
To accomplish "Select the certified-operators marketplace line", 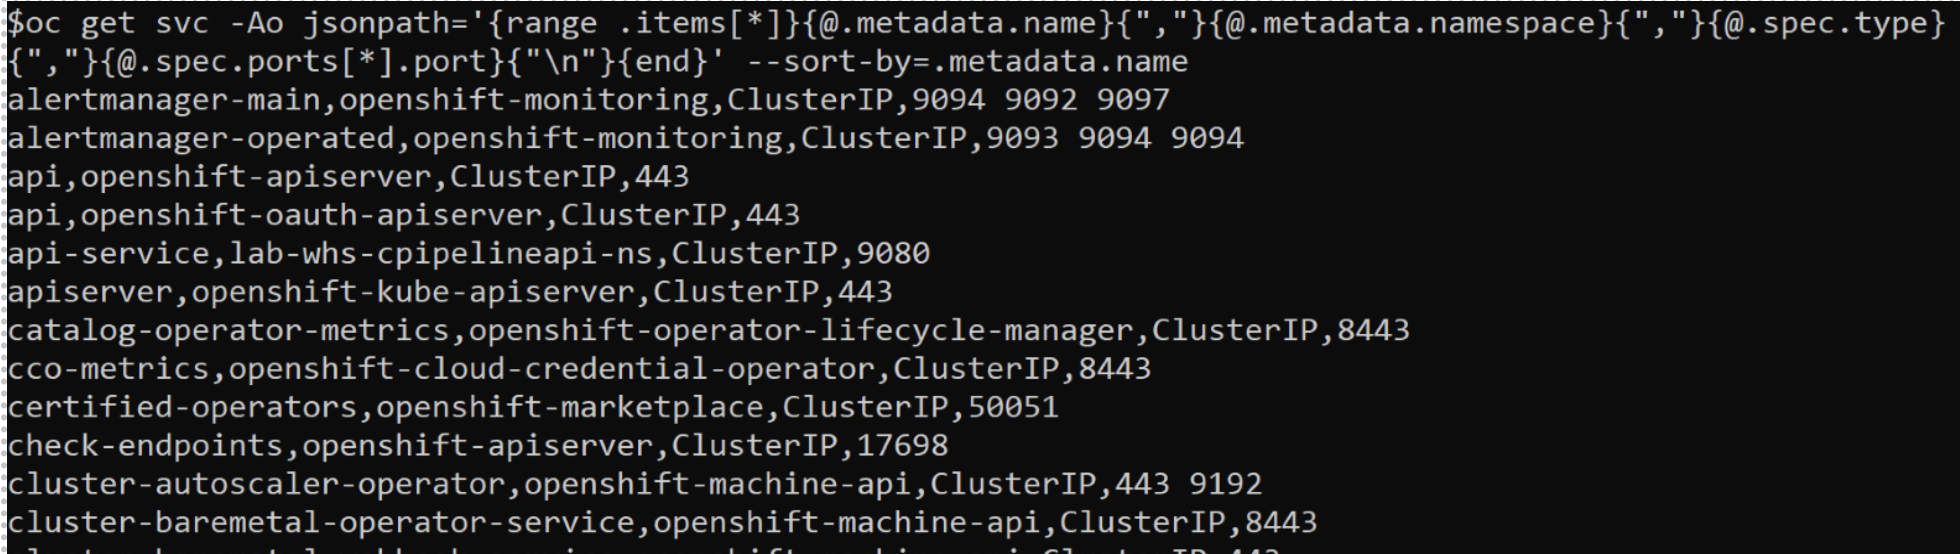I will click(x=533, y=407).
